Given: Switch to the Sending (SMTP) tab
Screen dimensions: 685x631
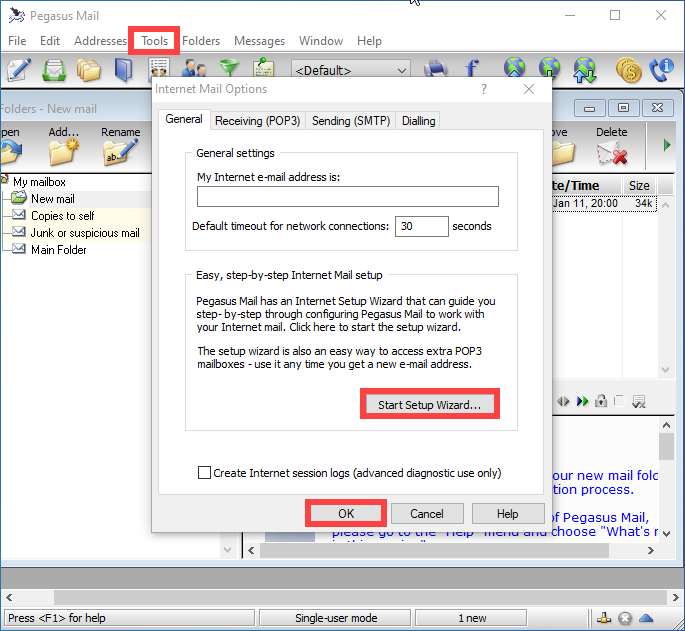Looking at the screenshot, I should point(351,121).
